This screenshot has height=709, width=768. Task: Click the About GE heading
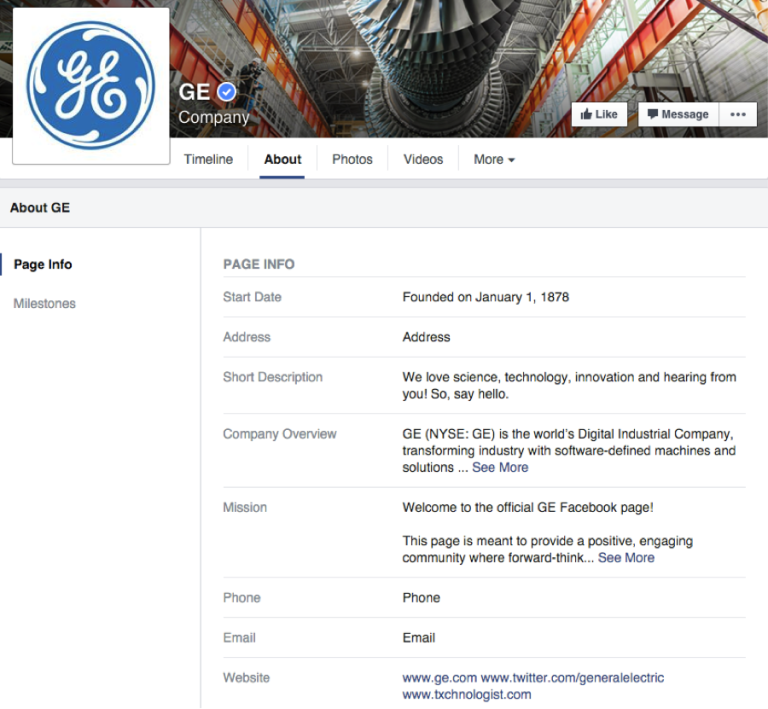(x=40, y=208)
